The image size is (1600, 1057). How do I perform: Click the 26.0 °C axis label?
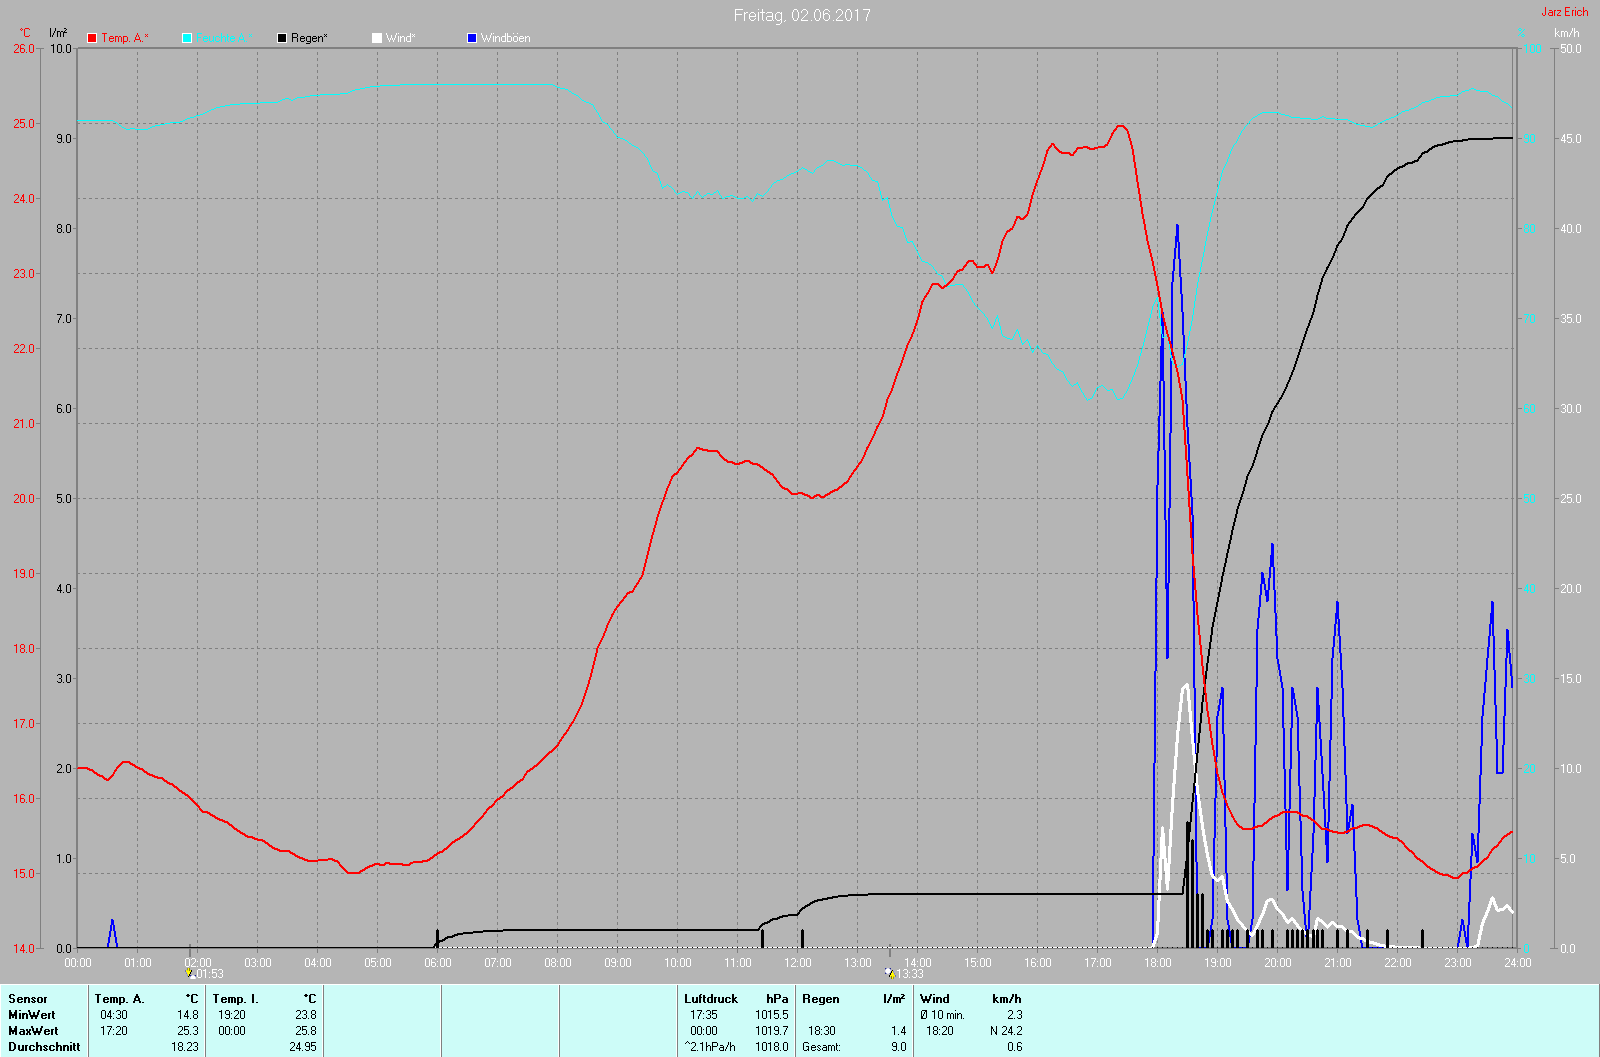click(24, 48)
